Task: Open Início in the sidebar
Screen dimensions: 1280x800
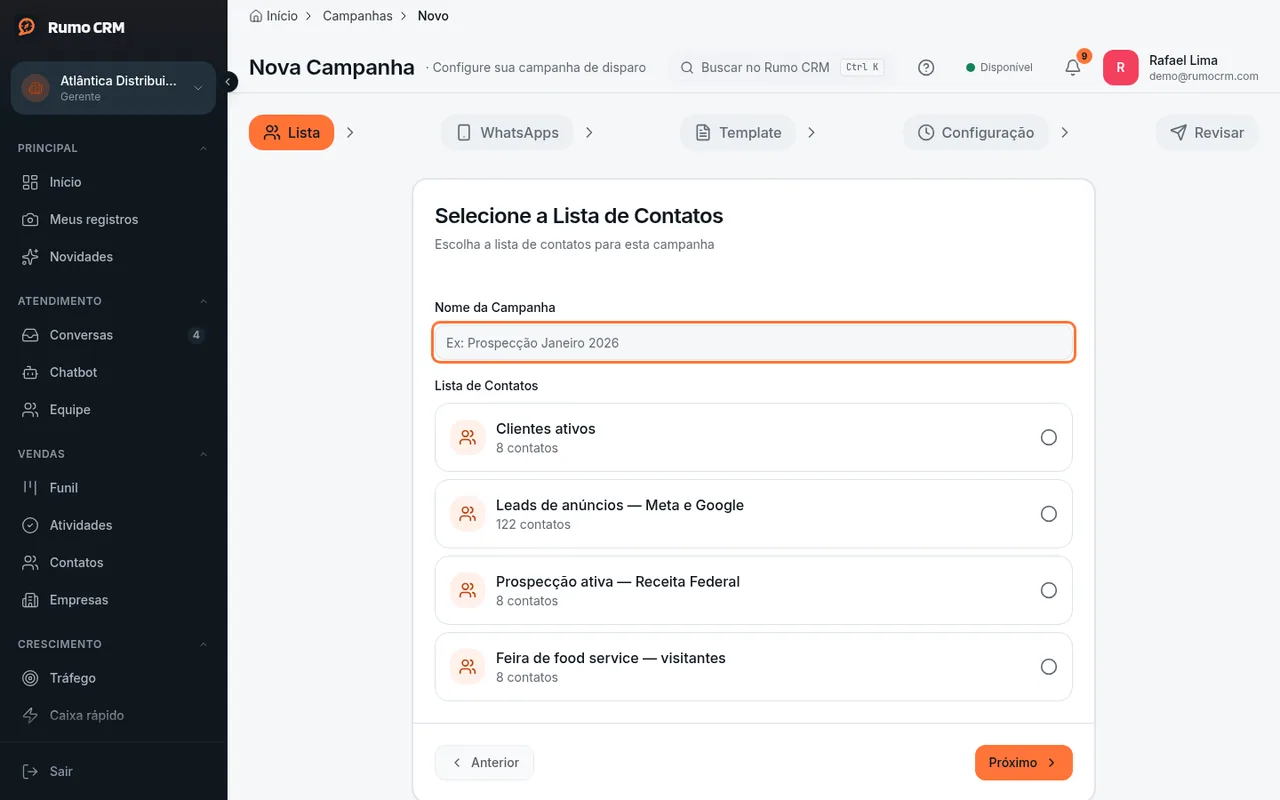Action: pyautogui.click(x=113, y=182)
